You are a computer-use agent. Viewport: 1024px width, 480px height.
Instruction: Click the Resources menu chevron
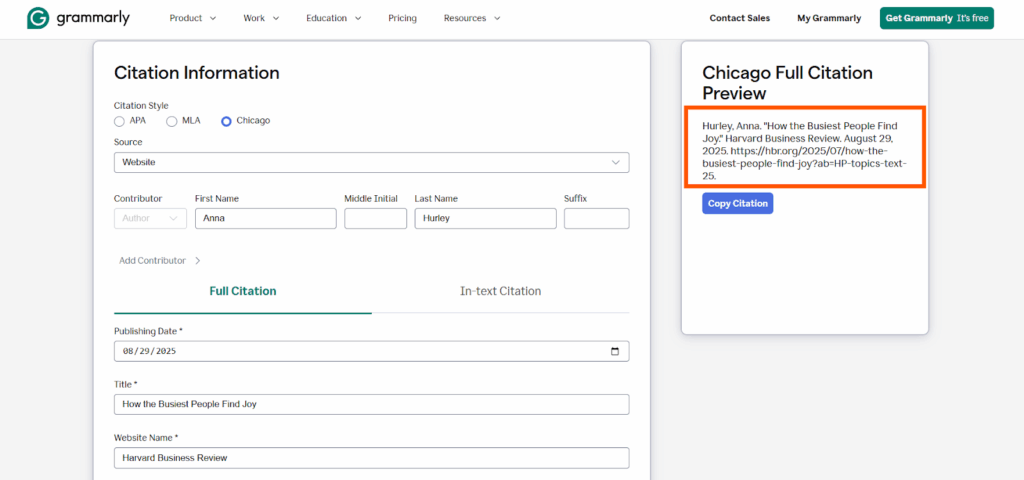[496, 18]
